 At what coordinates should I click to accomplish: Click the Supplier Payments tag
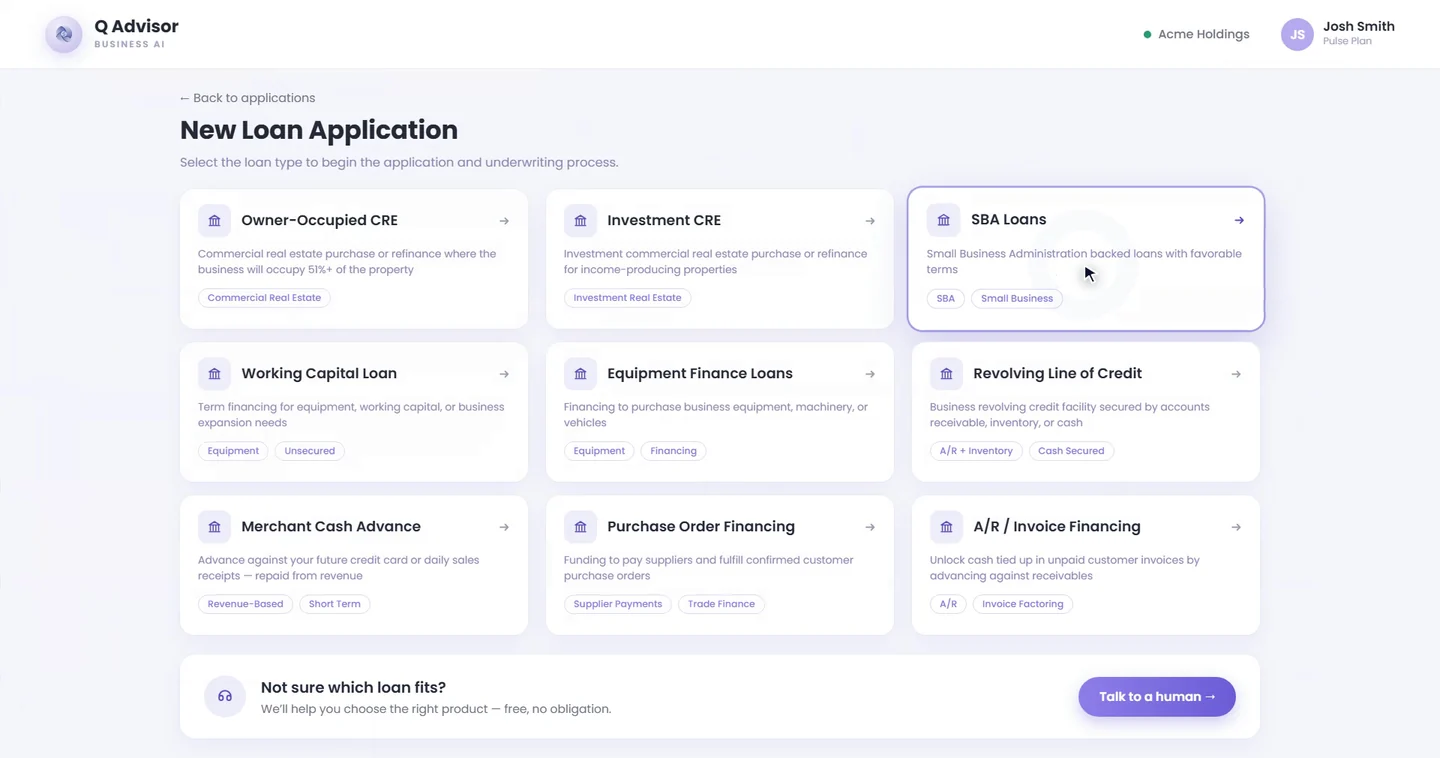click(618, 604)
